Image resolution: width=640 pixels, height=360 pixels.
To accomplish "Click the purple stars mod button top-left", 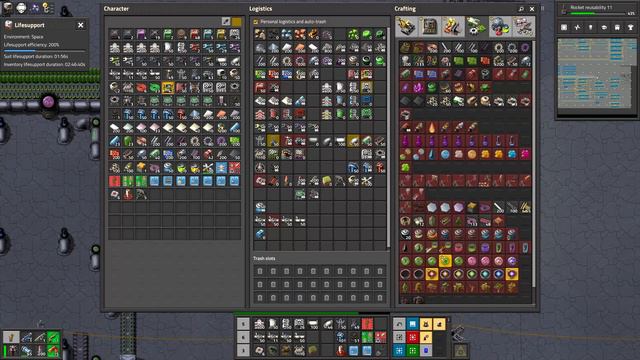I will coord(34,7).
